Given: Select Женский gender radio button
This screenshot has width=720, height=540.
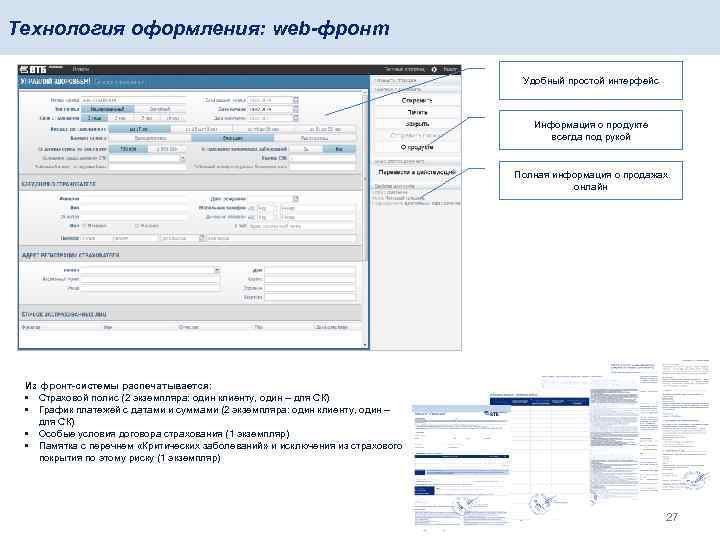Looking at the screenshot, I should (x=136, y=225).
